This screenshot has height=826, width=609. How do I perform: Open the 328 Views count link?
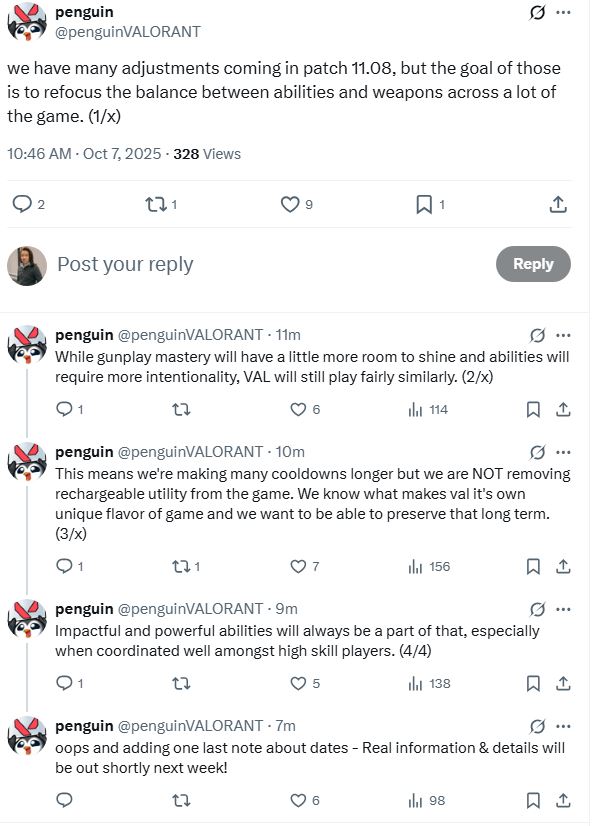[x=207, y=154]
